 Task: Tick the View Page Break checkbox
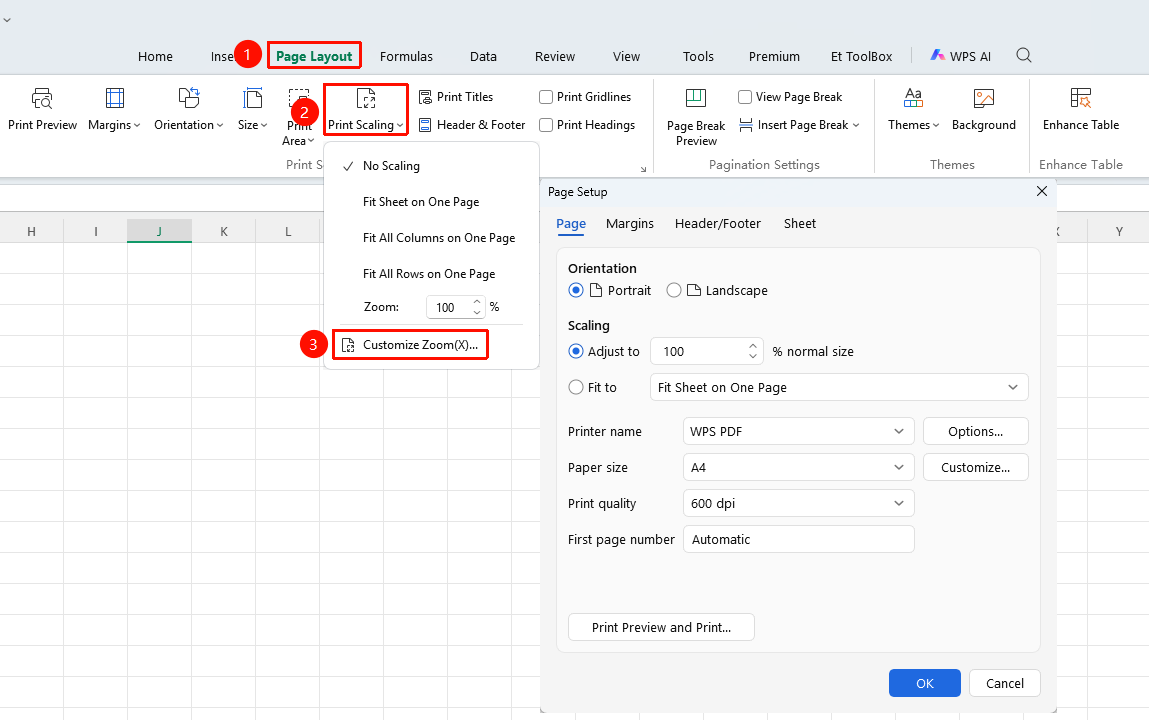coord(745,97)
